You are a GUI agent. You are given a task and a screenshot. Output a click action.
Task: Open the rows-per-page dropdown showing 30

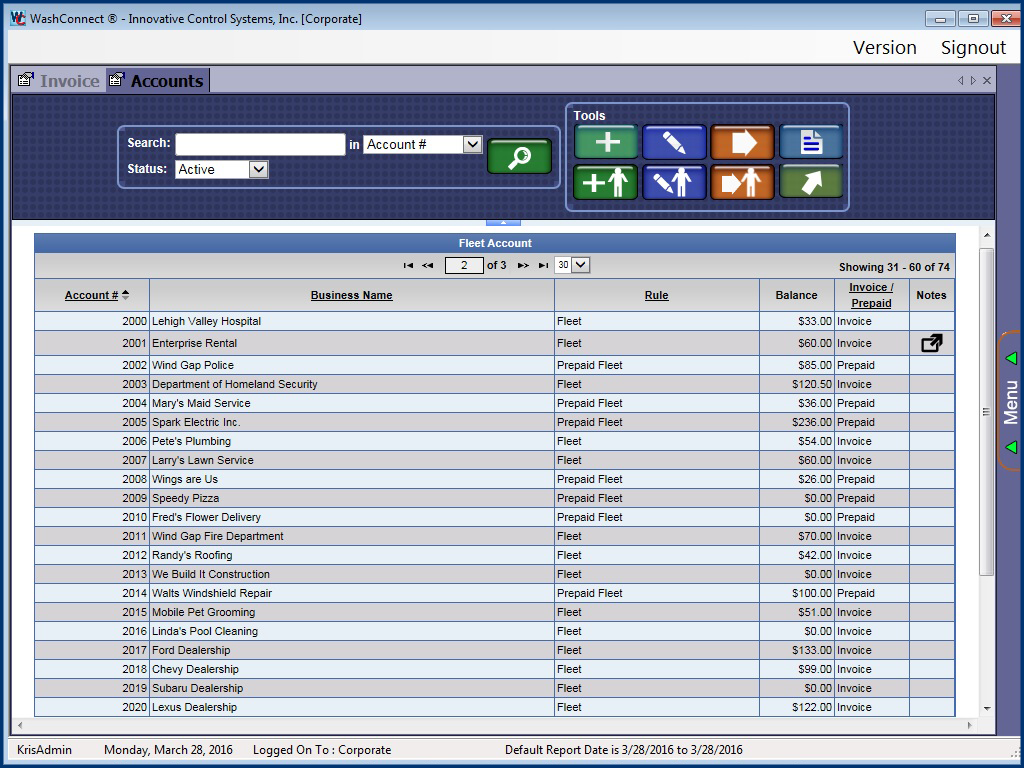(x=580, y=265)
